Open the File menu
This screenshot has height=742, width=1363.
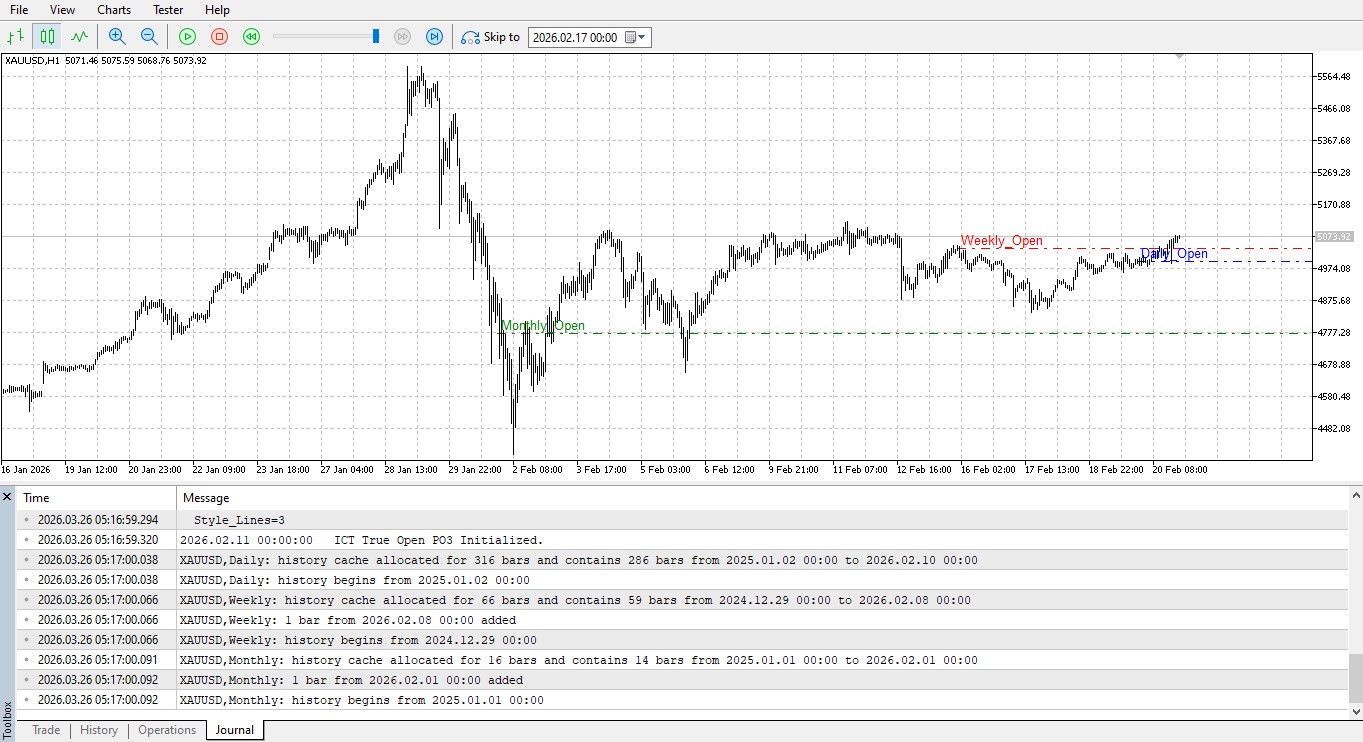point(18,10)
